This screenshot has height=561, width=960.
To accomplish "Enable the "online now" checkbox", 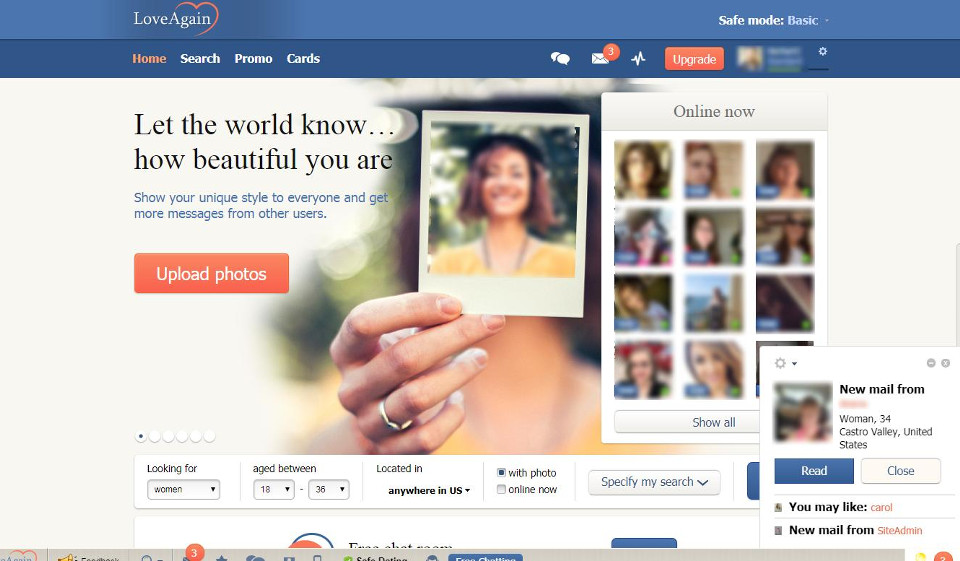I will click(x=502, y=490).
